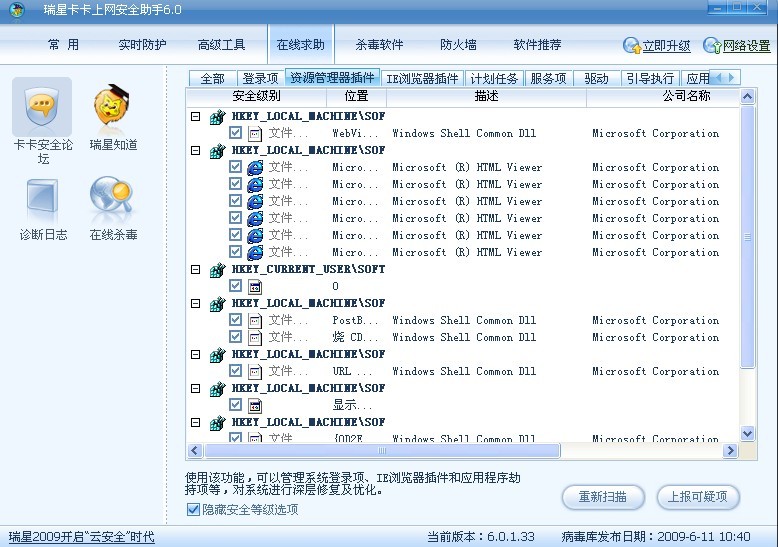The height and width of the screenshot is (547, 778).
Task: Select the 软件推荐 main tab
Action: pos(537,45)
